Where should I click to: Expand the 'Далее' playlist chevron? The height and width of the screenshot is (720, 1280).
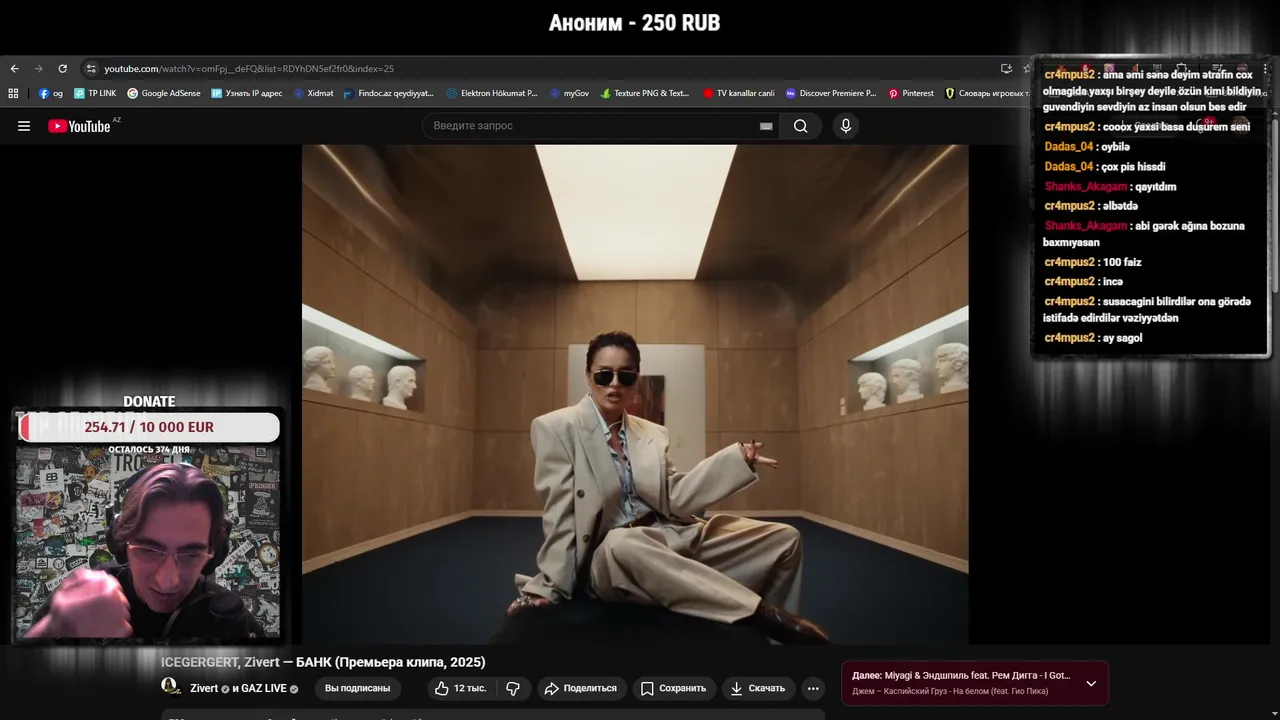[x=1091, y=684]
